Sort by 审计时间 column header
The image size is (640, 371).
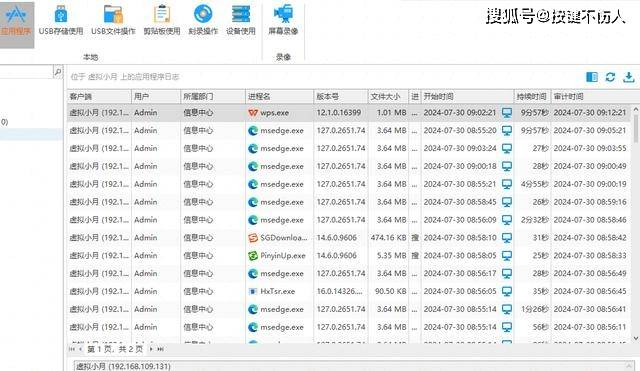592,96
